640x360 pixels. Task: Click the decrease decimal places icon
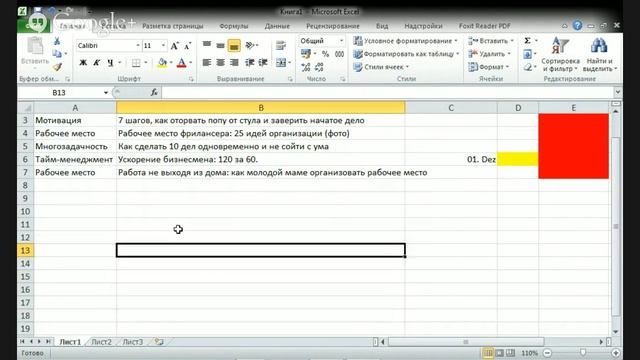coord(319,67)
